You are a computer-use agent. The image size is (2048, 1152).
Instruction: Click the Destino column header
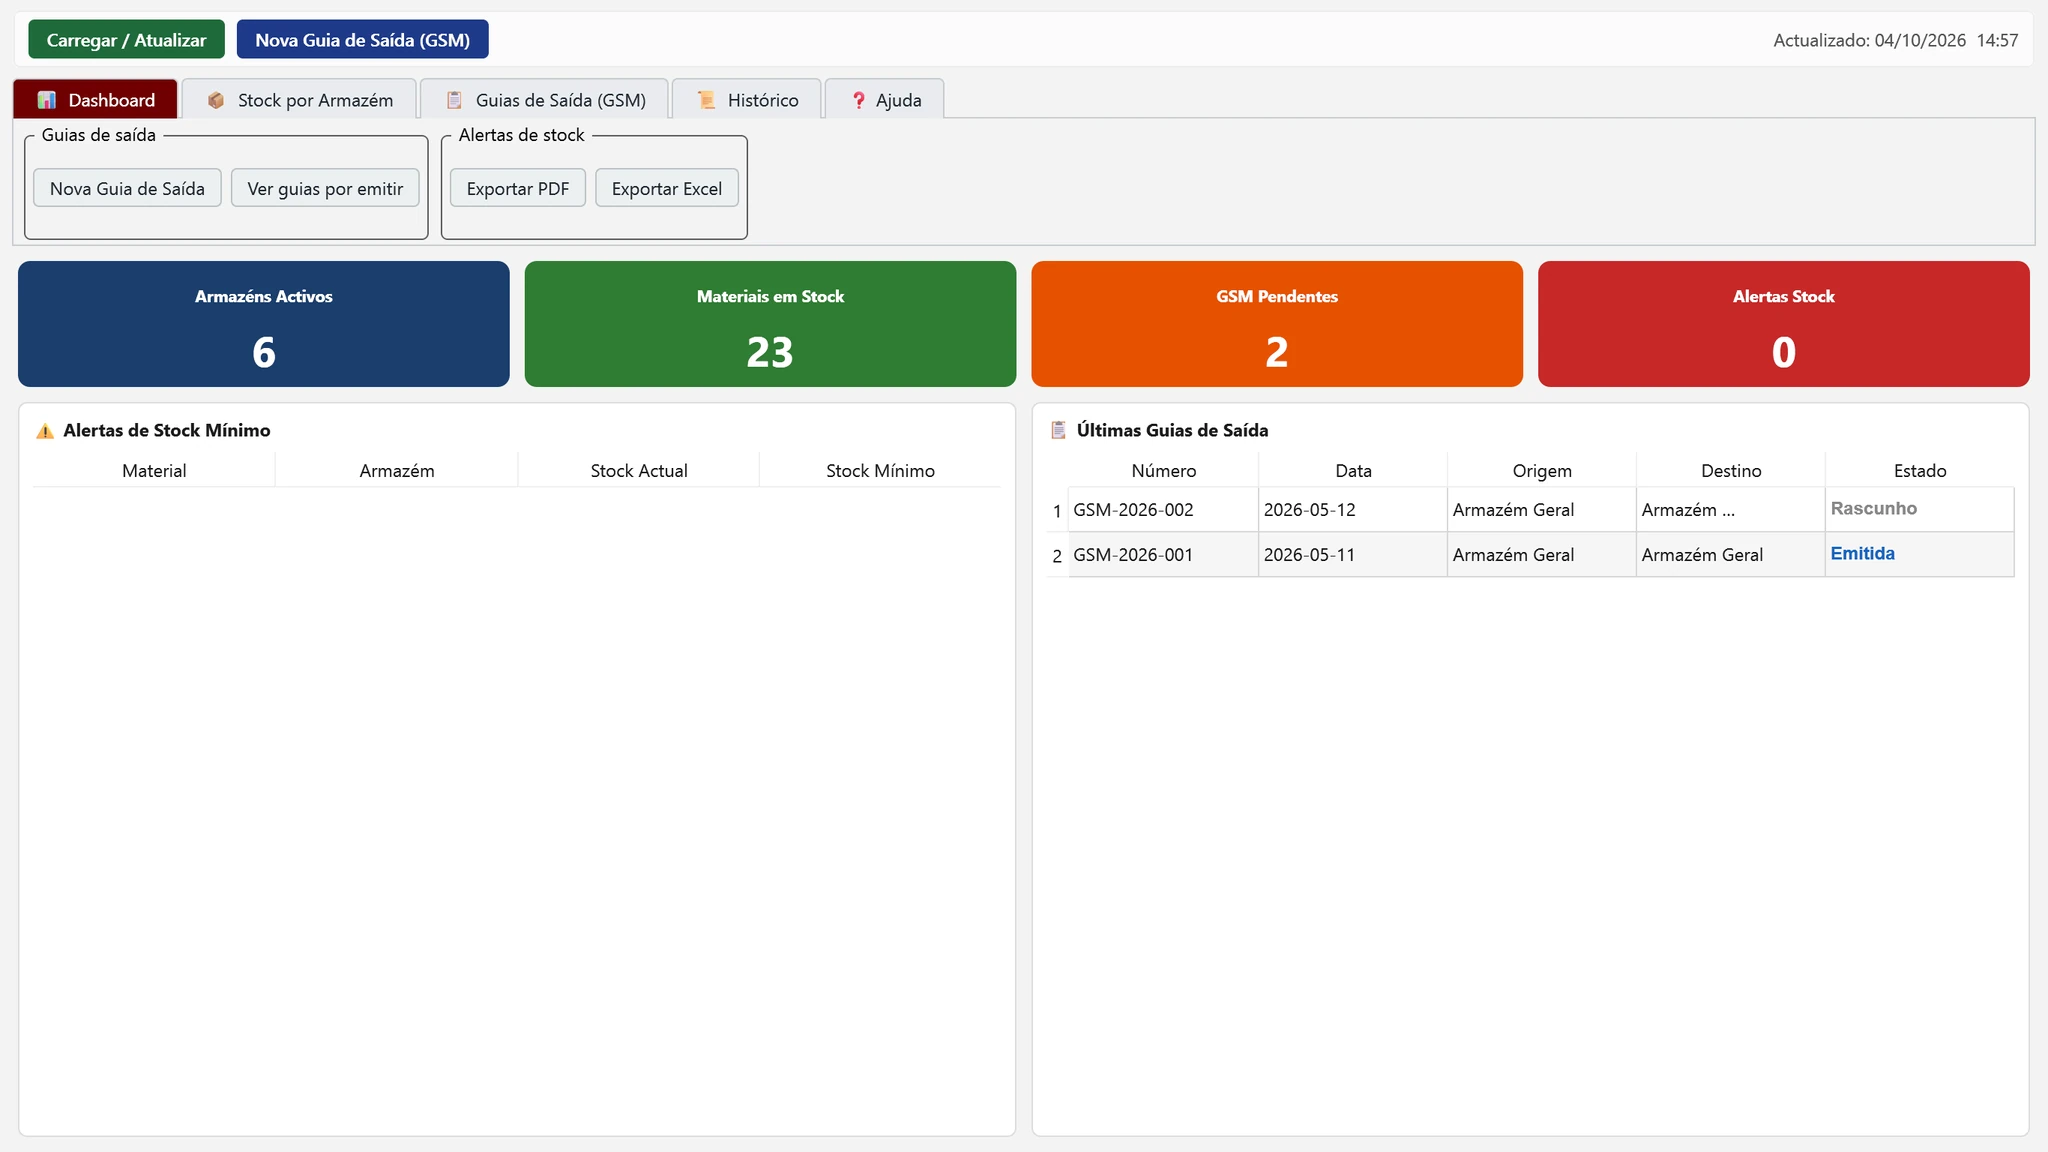point(1731,470)
